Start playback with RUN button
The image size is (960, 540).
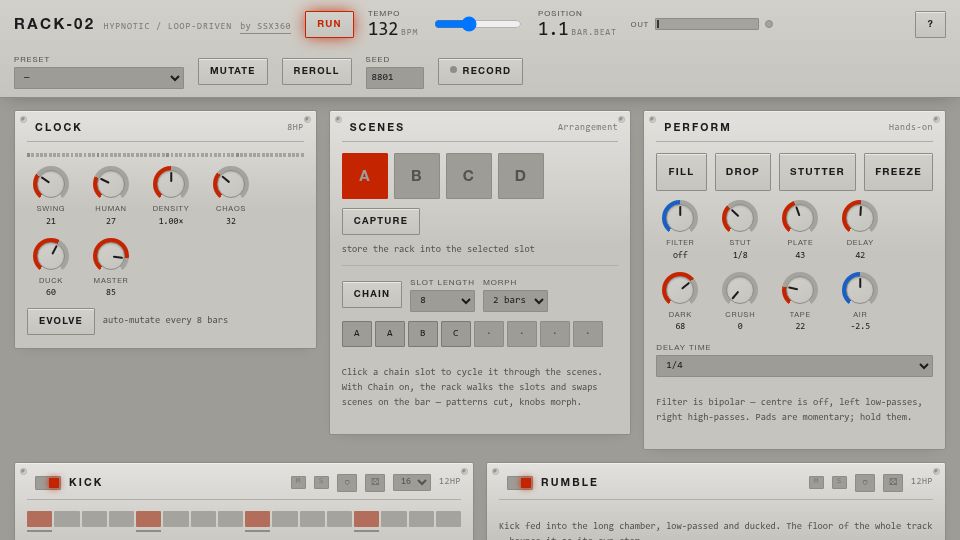329,24
